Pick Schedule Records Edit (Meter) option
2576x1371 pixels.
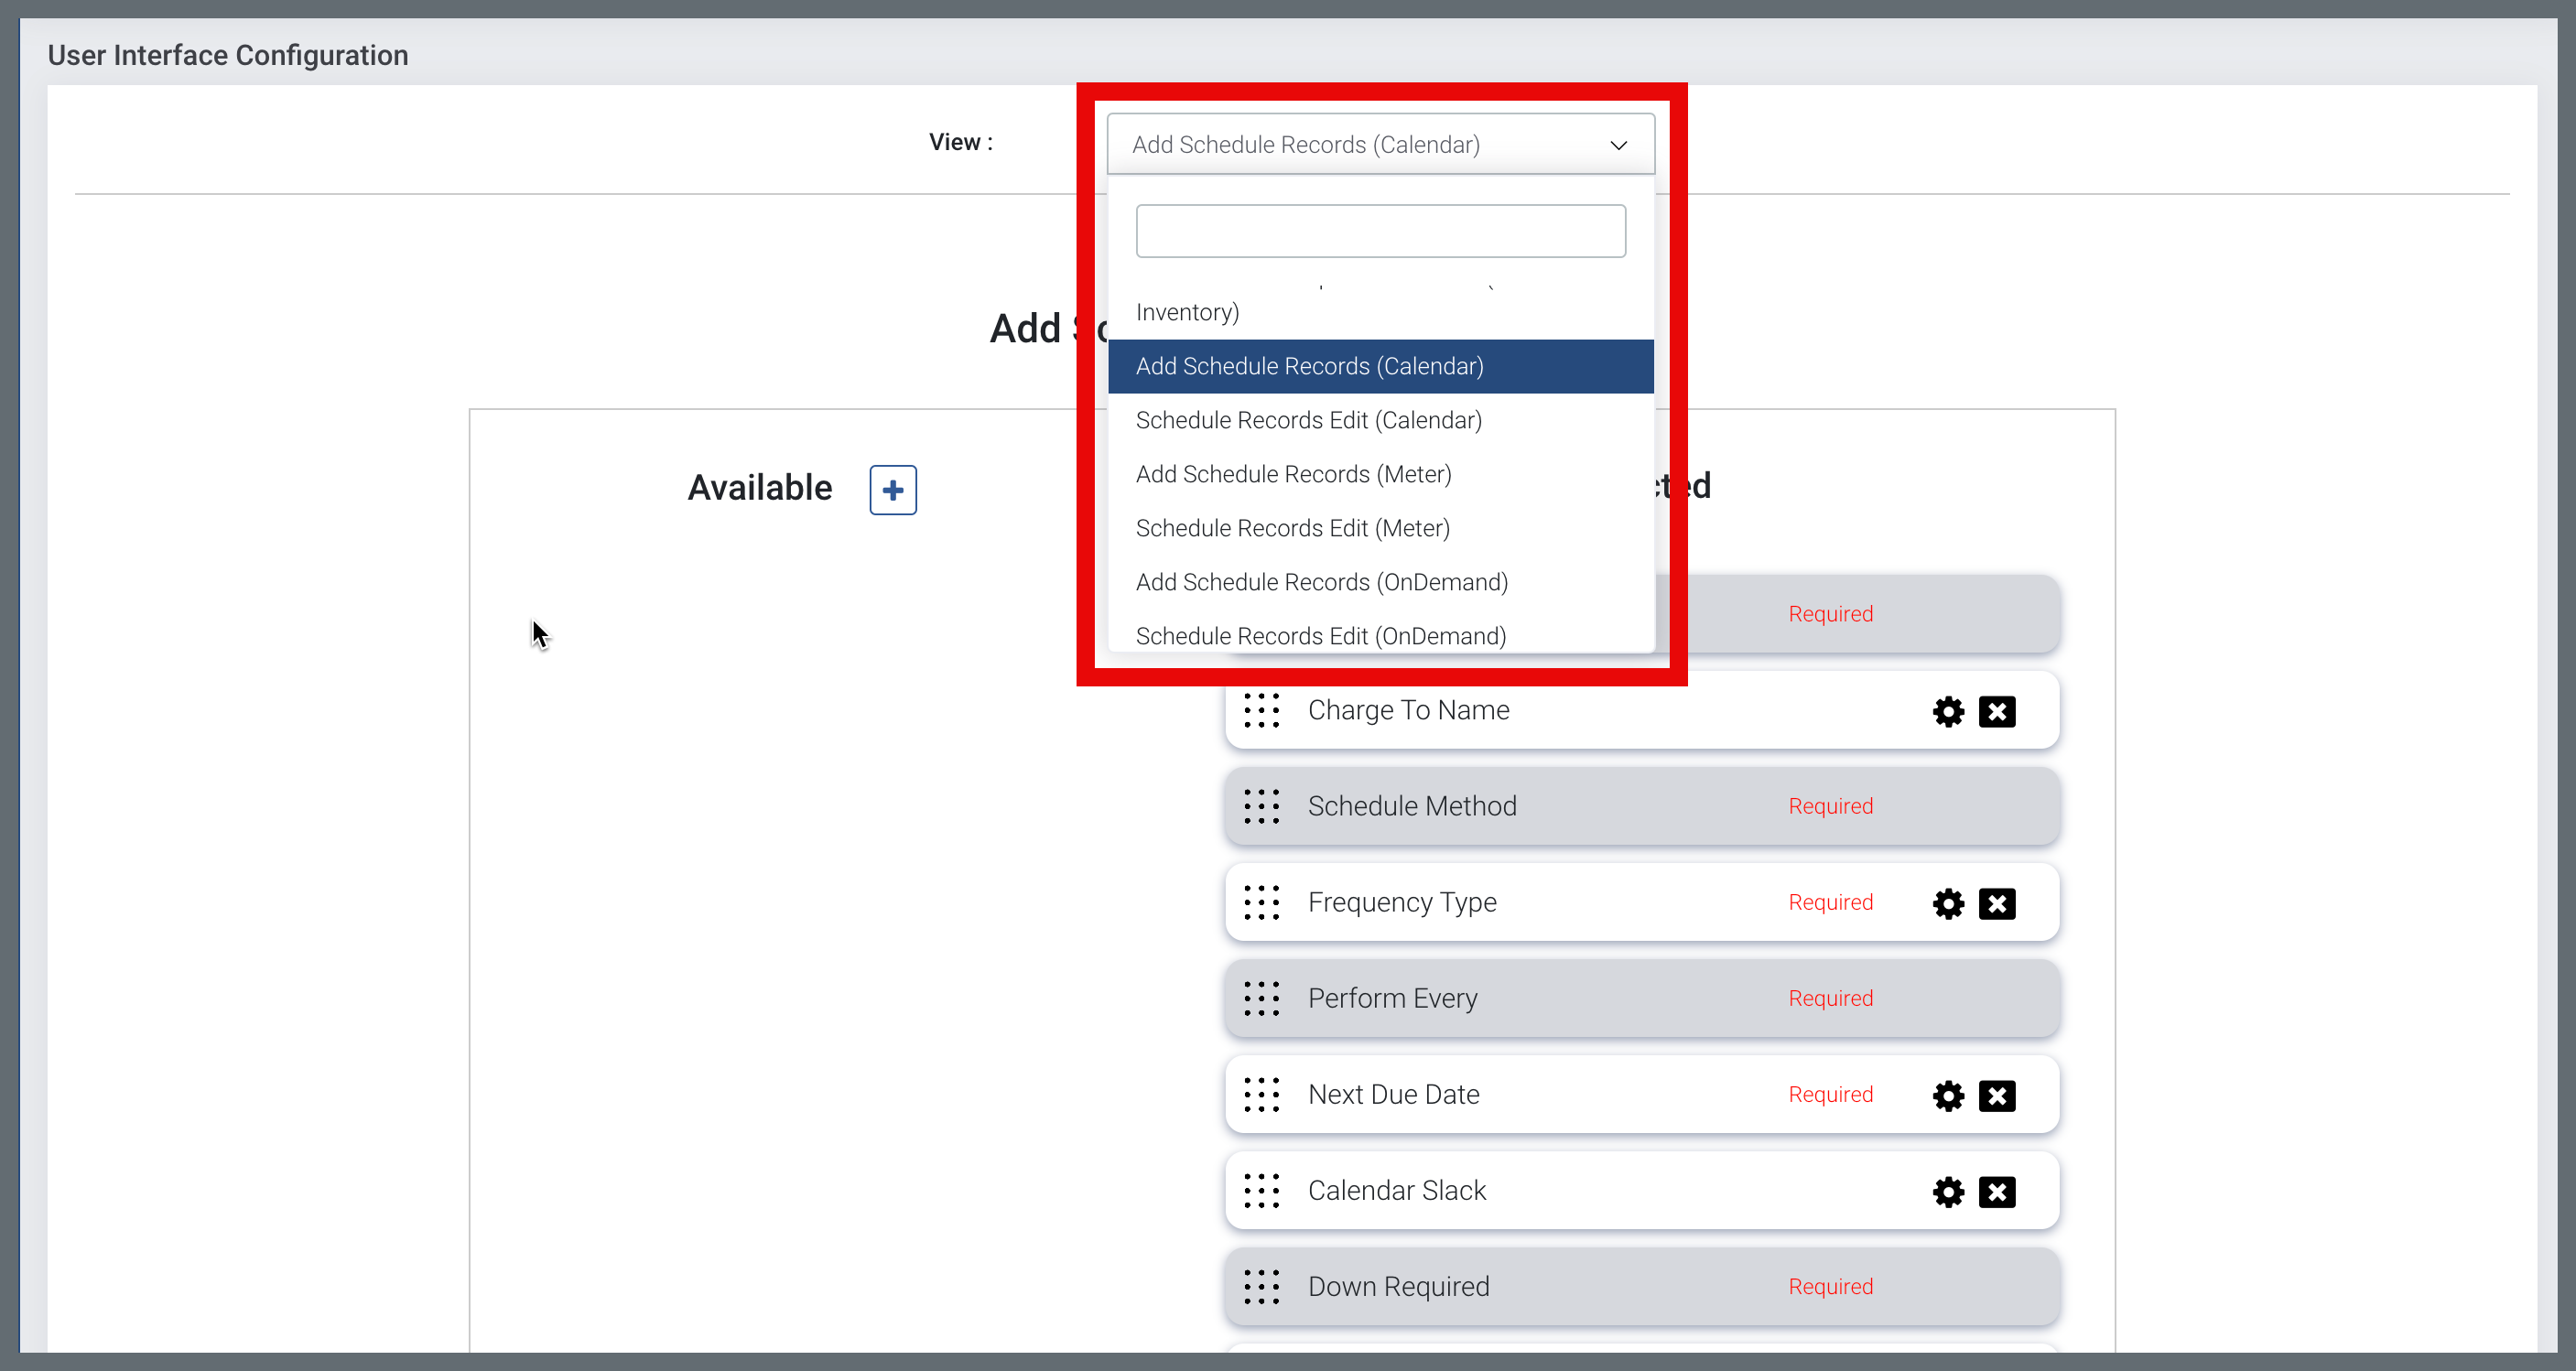point(1292,528)
